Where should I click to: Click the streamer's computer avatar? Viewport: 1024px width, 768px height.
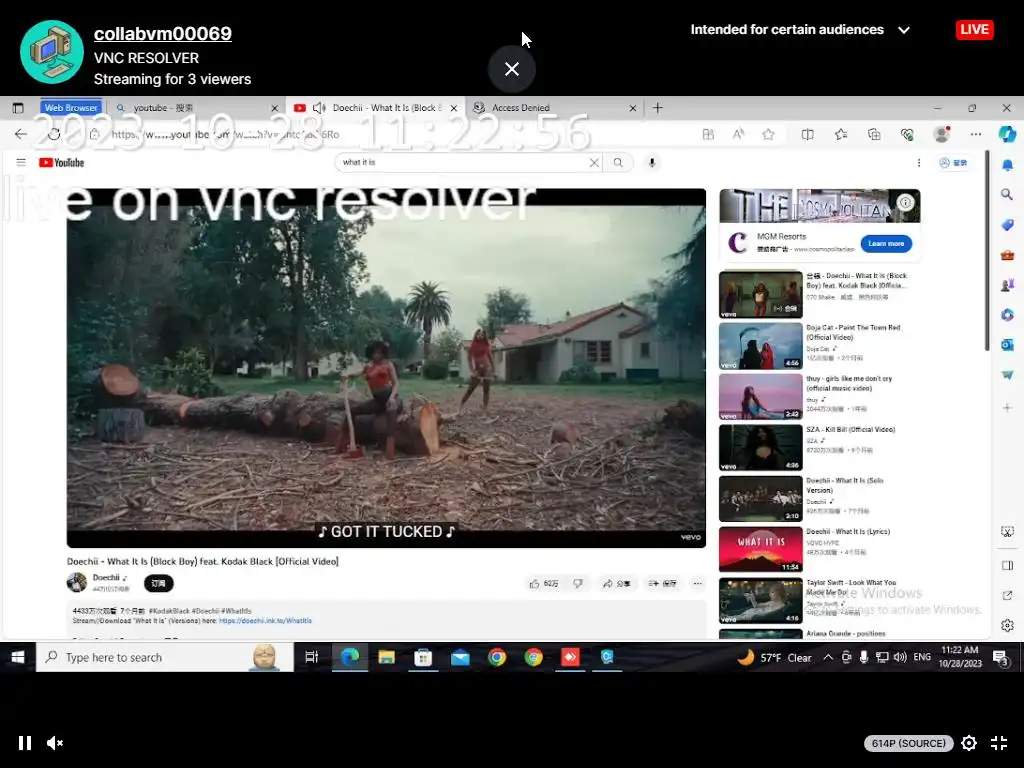point(52,52)
